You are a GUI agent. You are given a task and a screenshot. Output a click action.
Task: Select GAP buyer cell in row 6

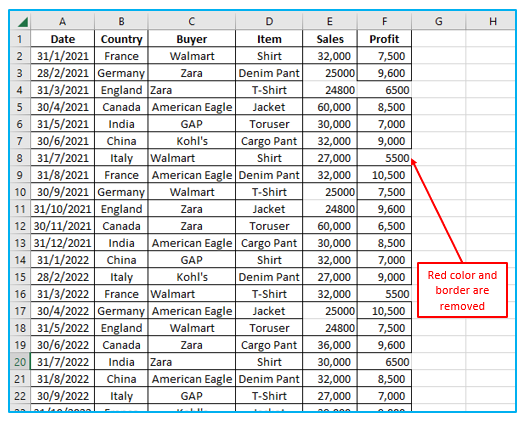[192, 124]
